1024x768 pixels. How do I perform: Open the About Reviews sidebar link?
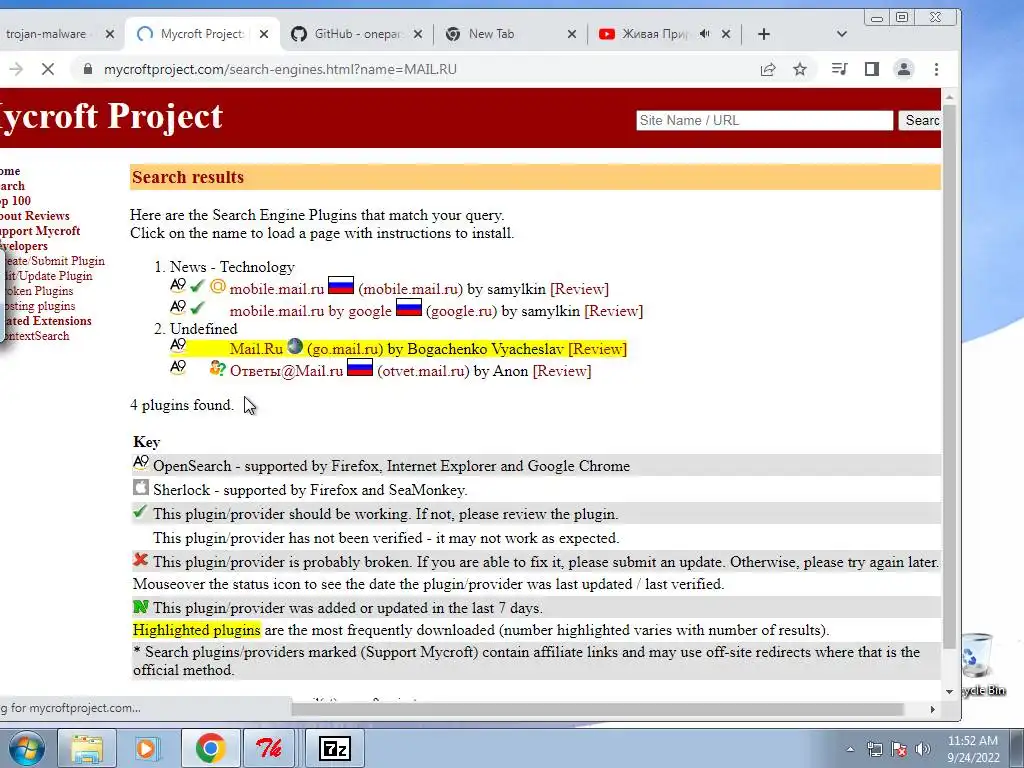[35, 216]
